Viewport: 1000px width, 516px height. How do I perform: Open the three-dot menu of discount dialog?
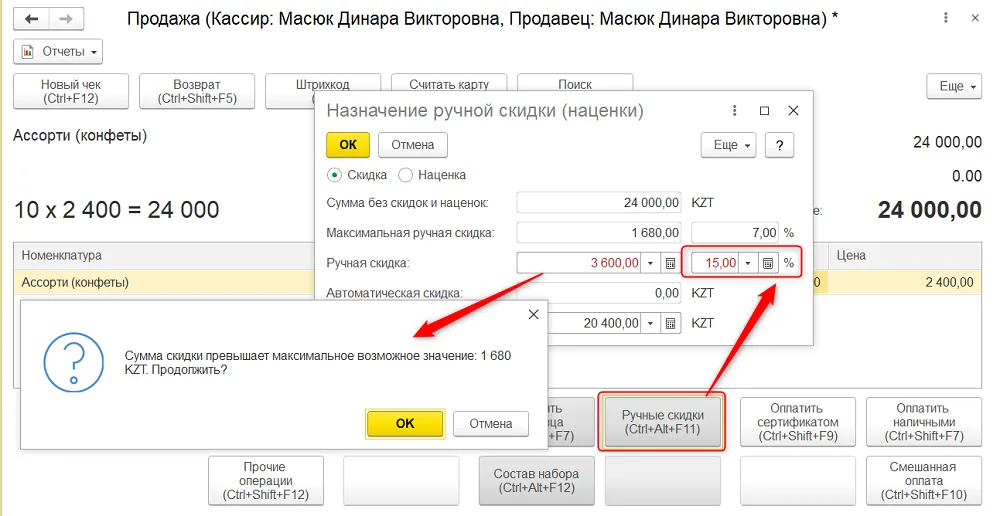click(x=735, y=110)
